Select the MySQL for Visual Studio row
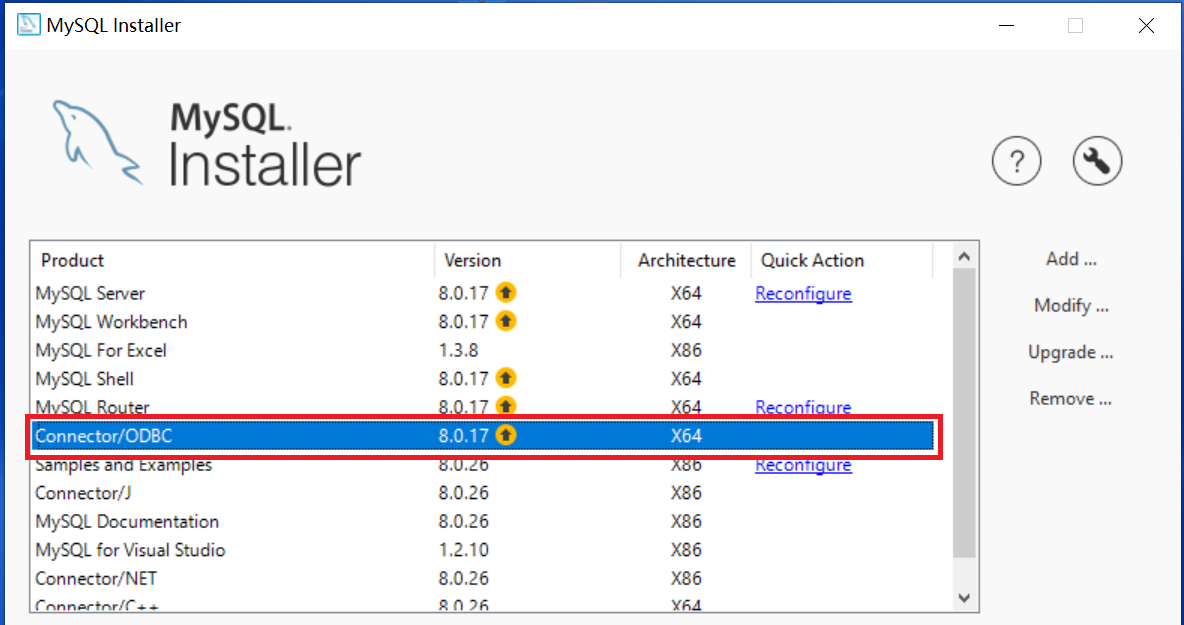 483,550
